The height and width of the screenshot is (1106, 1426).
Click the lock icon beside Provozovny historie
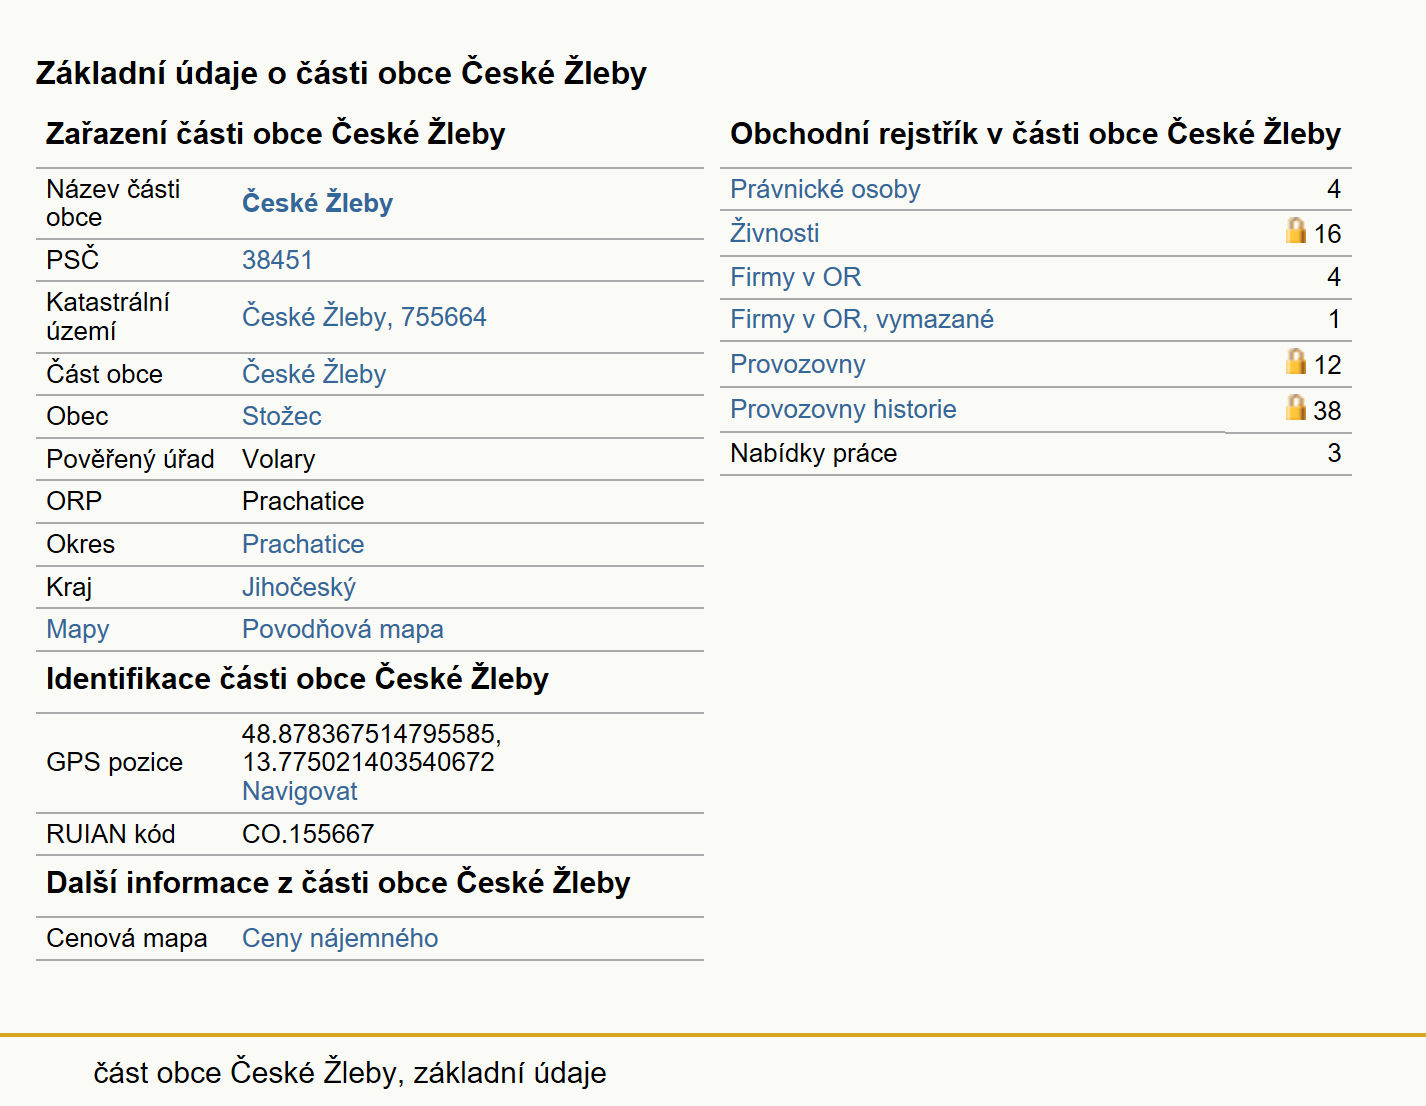coord(1295,407)
